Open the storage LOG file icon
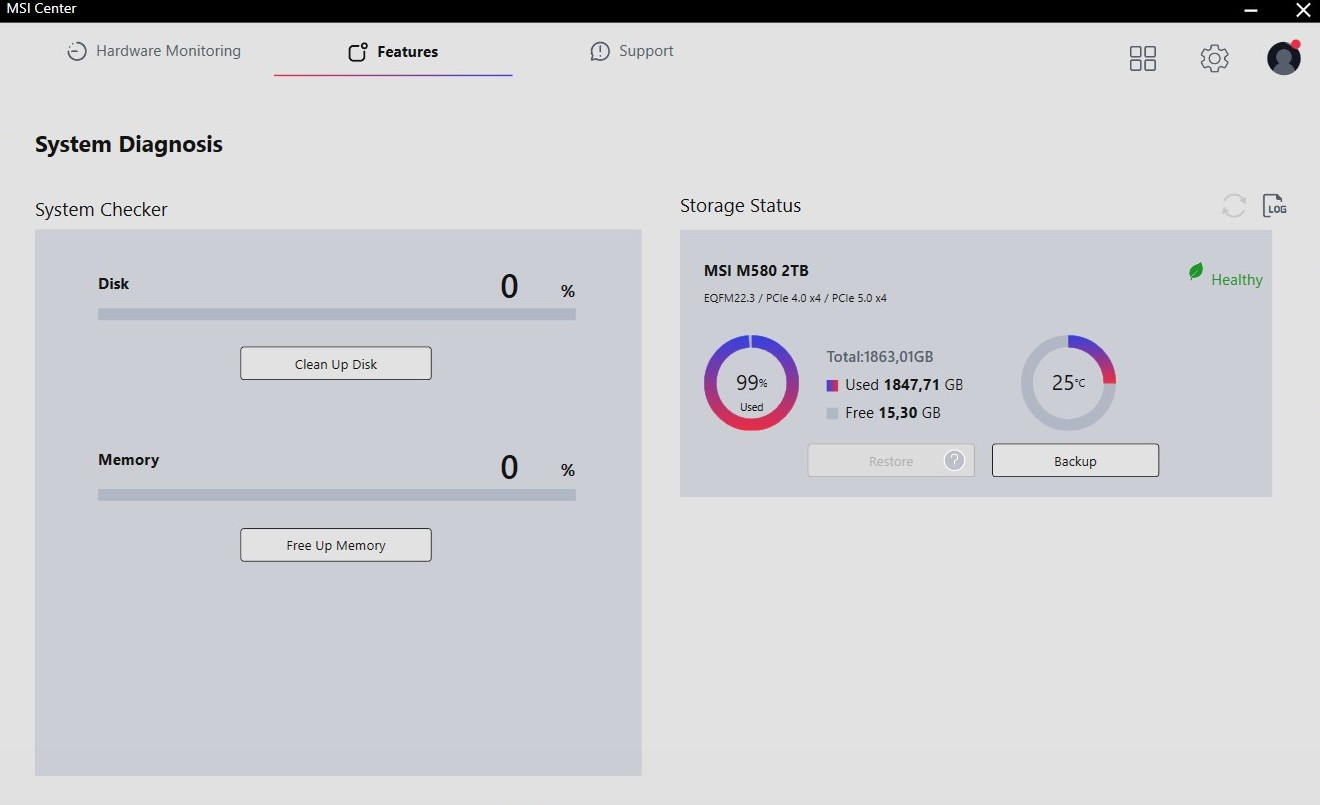This screenshot has height=805, width=1320. tap(1275, 205)
